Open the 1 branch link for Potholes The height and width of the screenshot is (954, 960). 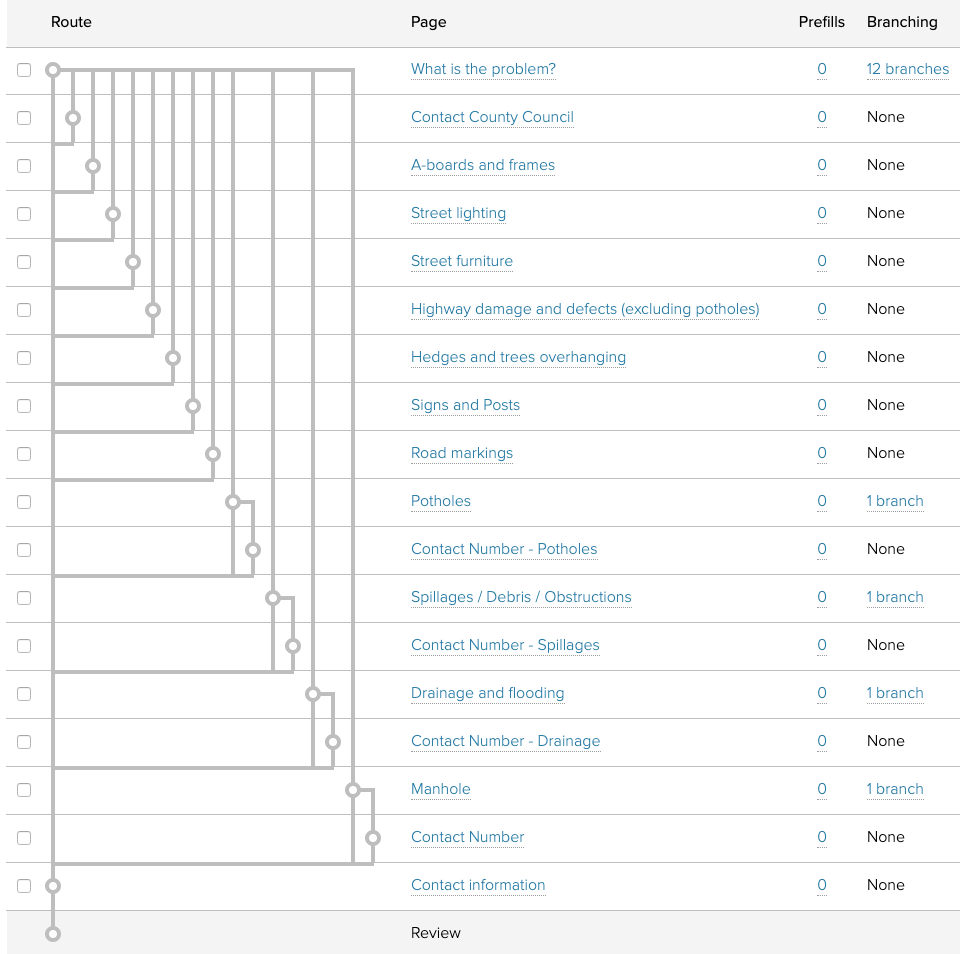894,501
